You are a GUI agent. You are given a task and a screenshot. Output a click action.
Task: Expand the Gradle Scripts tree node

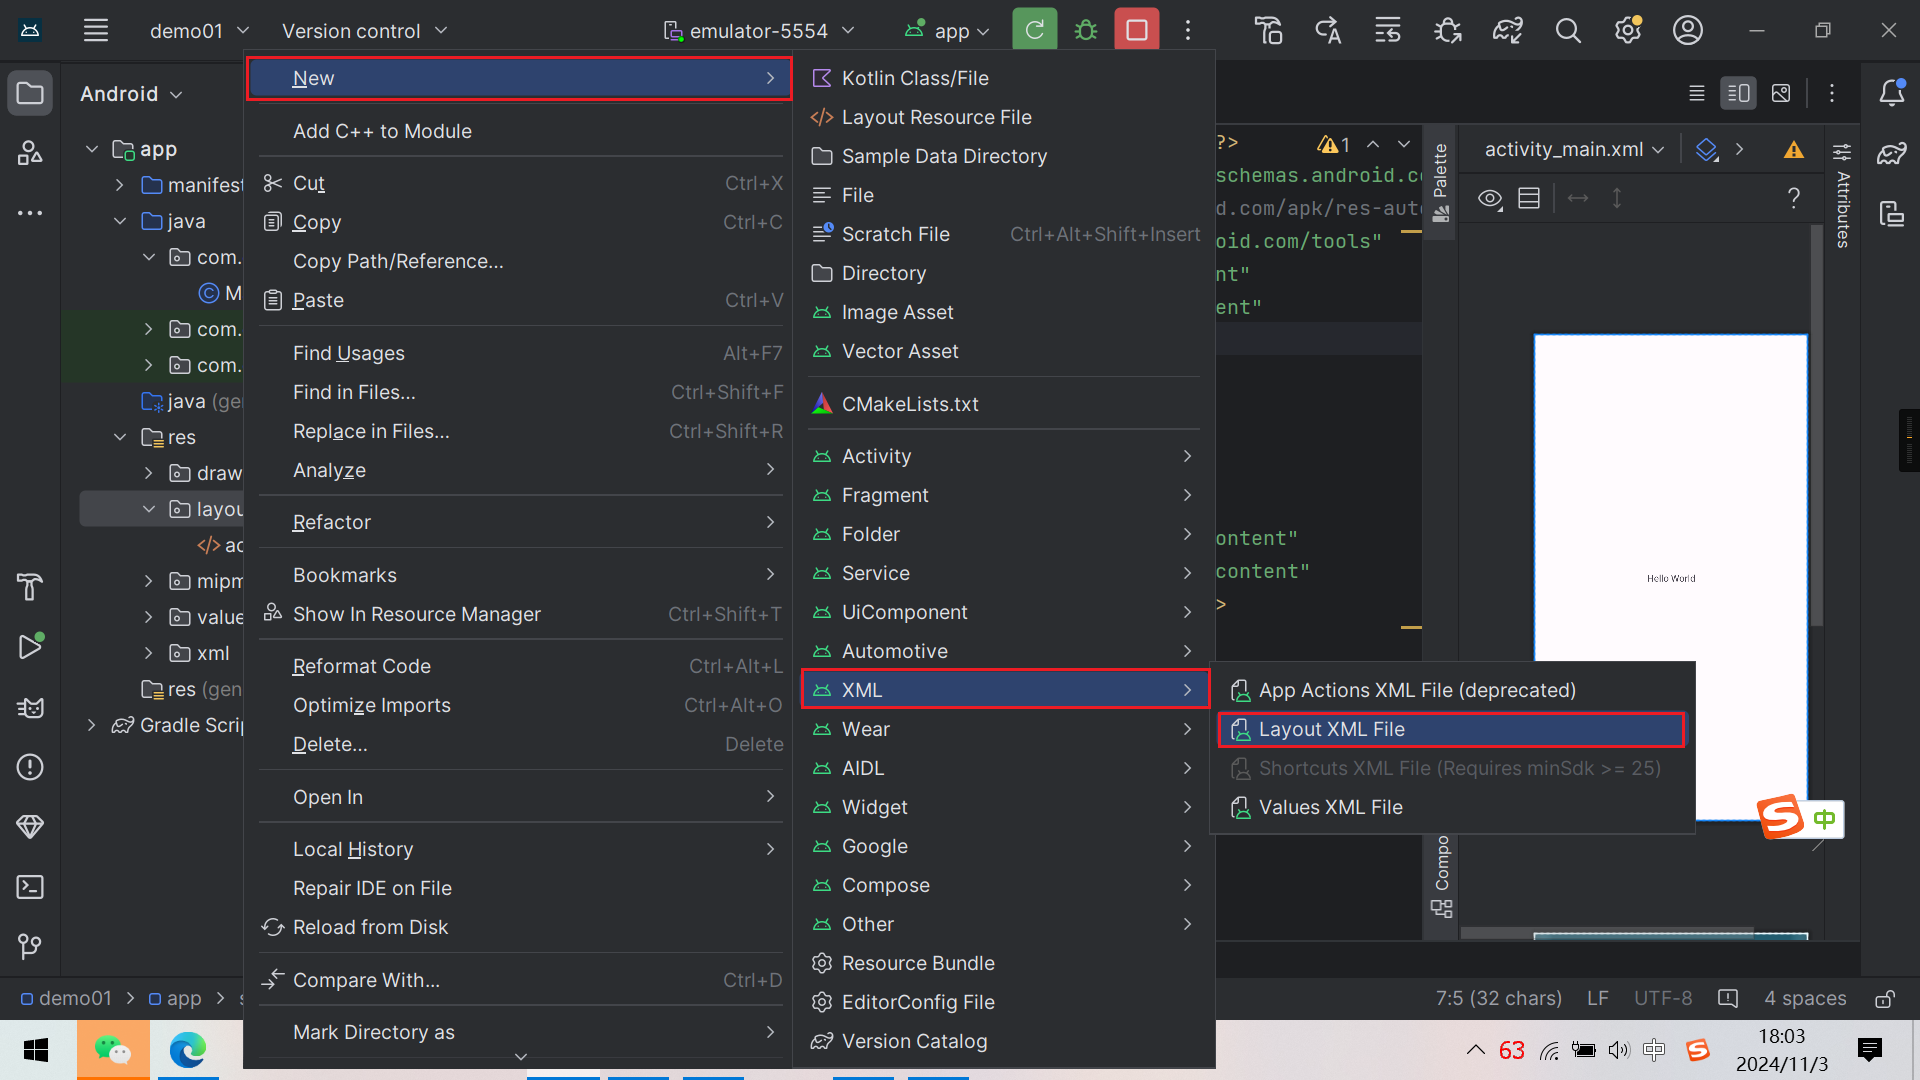(91, 725)
